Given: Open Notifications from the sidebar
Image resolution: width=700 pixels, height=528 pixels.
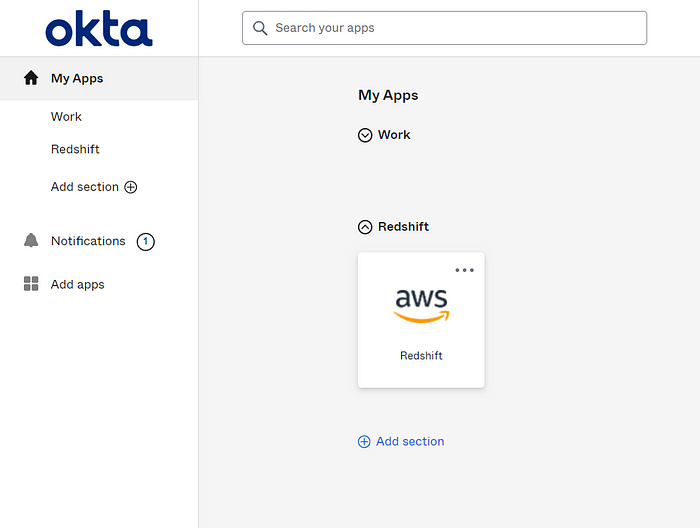Looking at the screenshot, I should click(x=88, y=241).
